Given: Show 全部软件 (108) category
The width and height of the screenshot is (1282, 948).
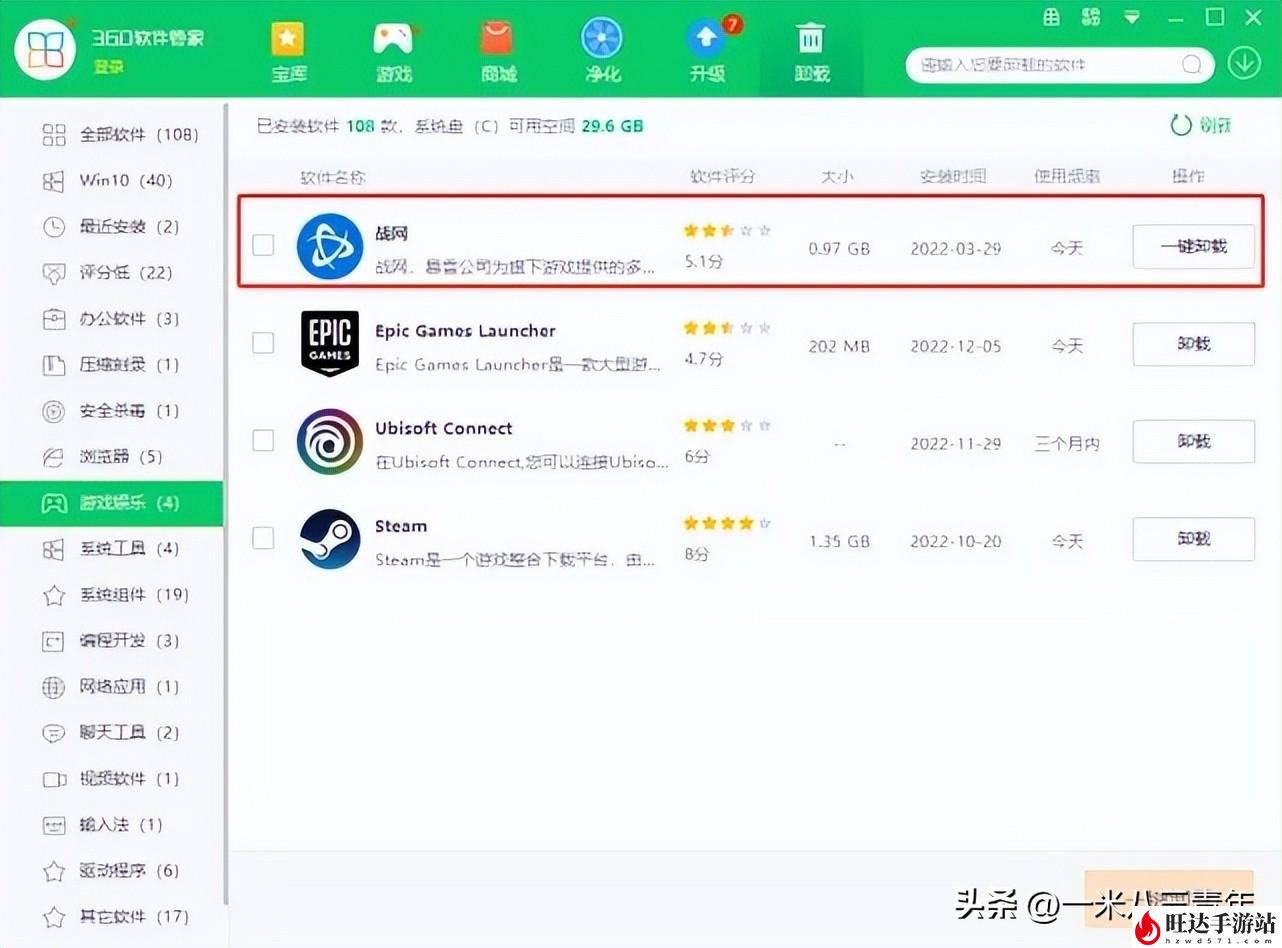Looking at the screenshot, I should 112,135.
